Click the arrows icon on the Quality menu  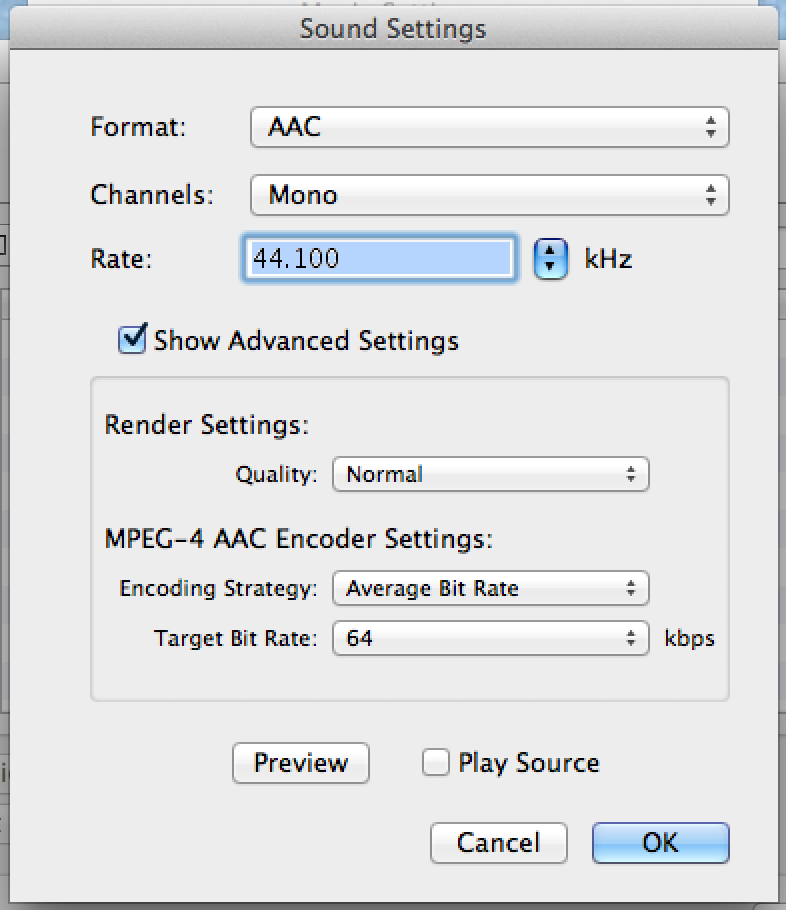pyautogui.click(x=631, y=474)
